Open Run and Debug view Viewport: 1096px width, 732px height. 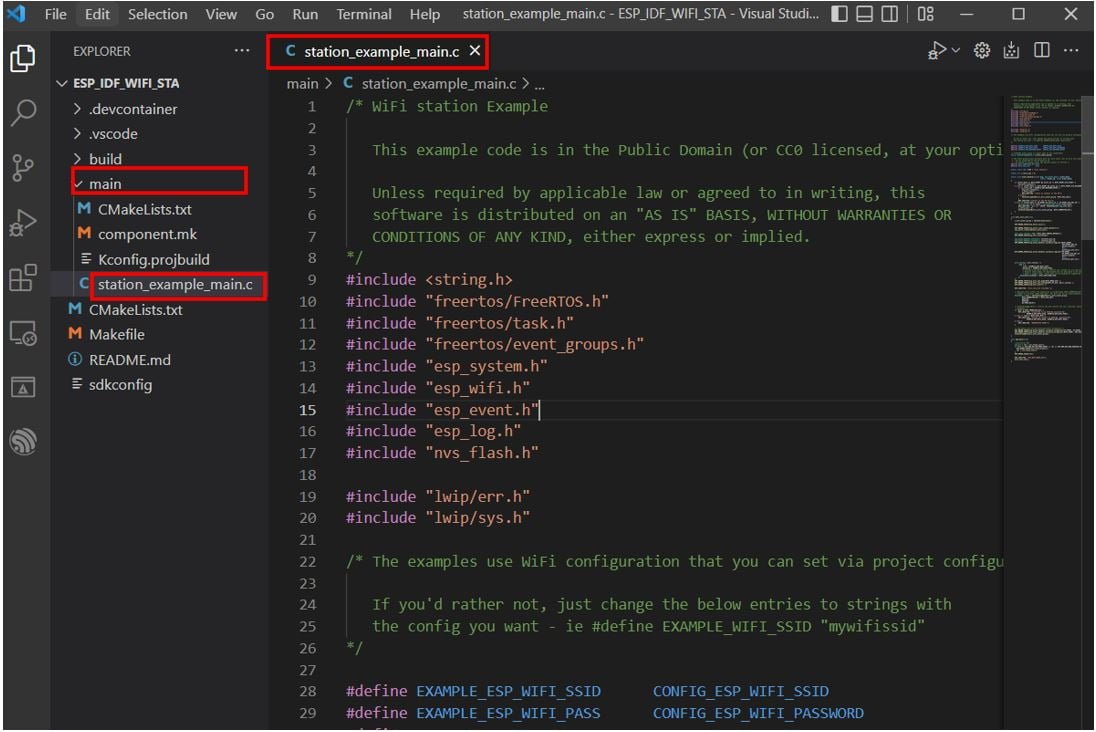[22, 222]
